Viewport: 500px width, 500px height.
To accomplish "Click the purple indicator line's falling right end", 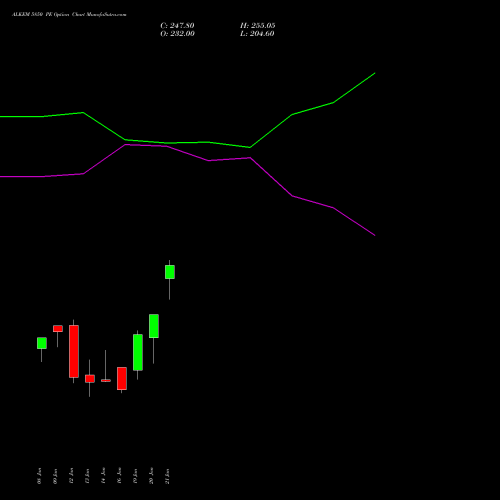I will point(375,235).
